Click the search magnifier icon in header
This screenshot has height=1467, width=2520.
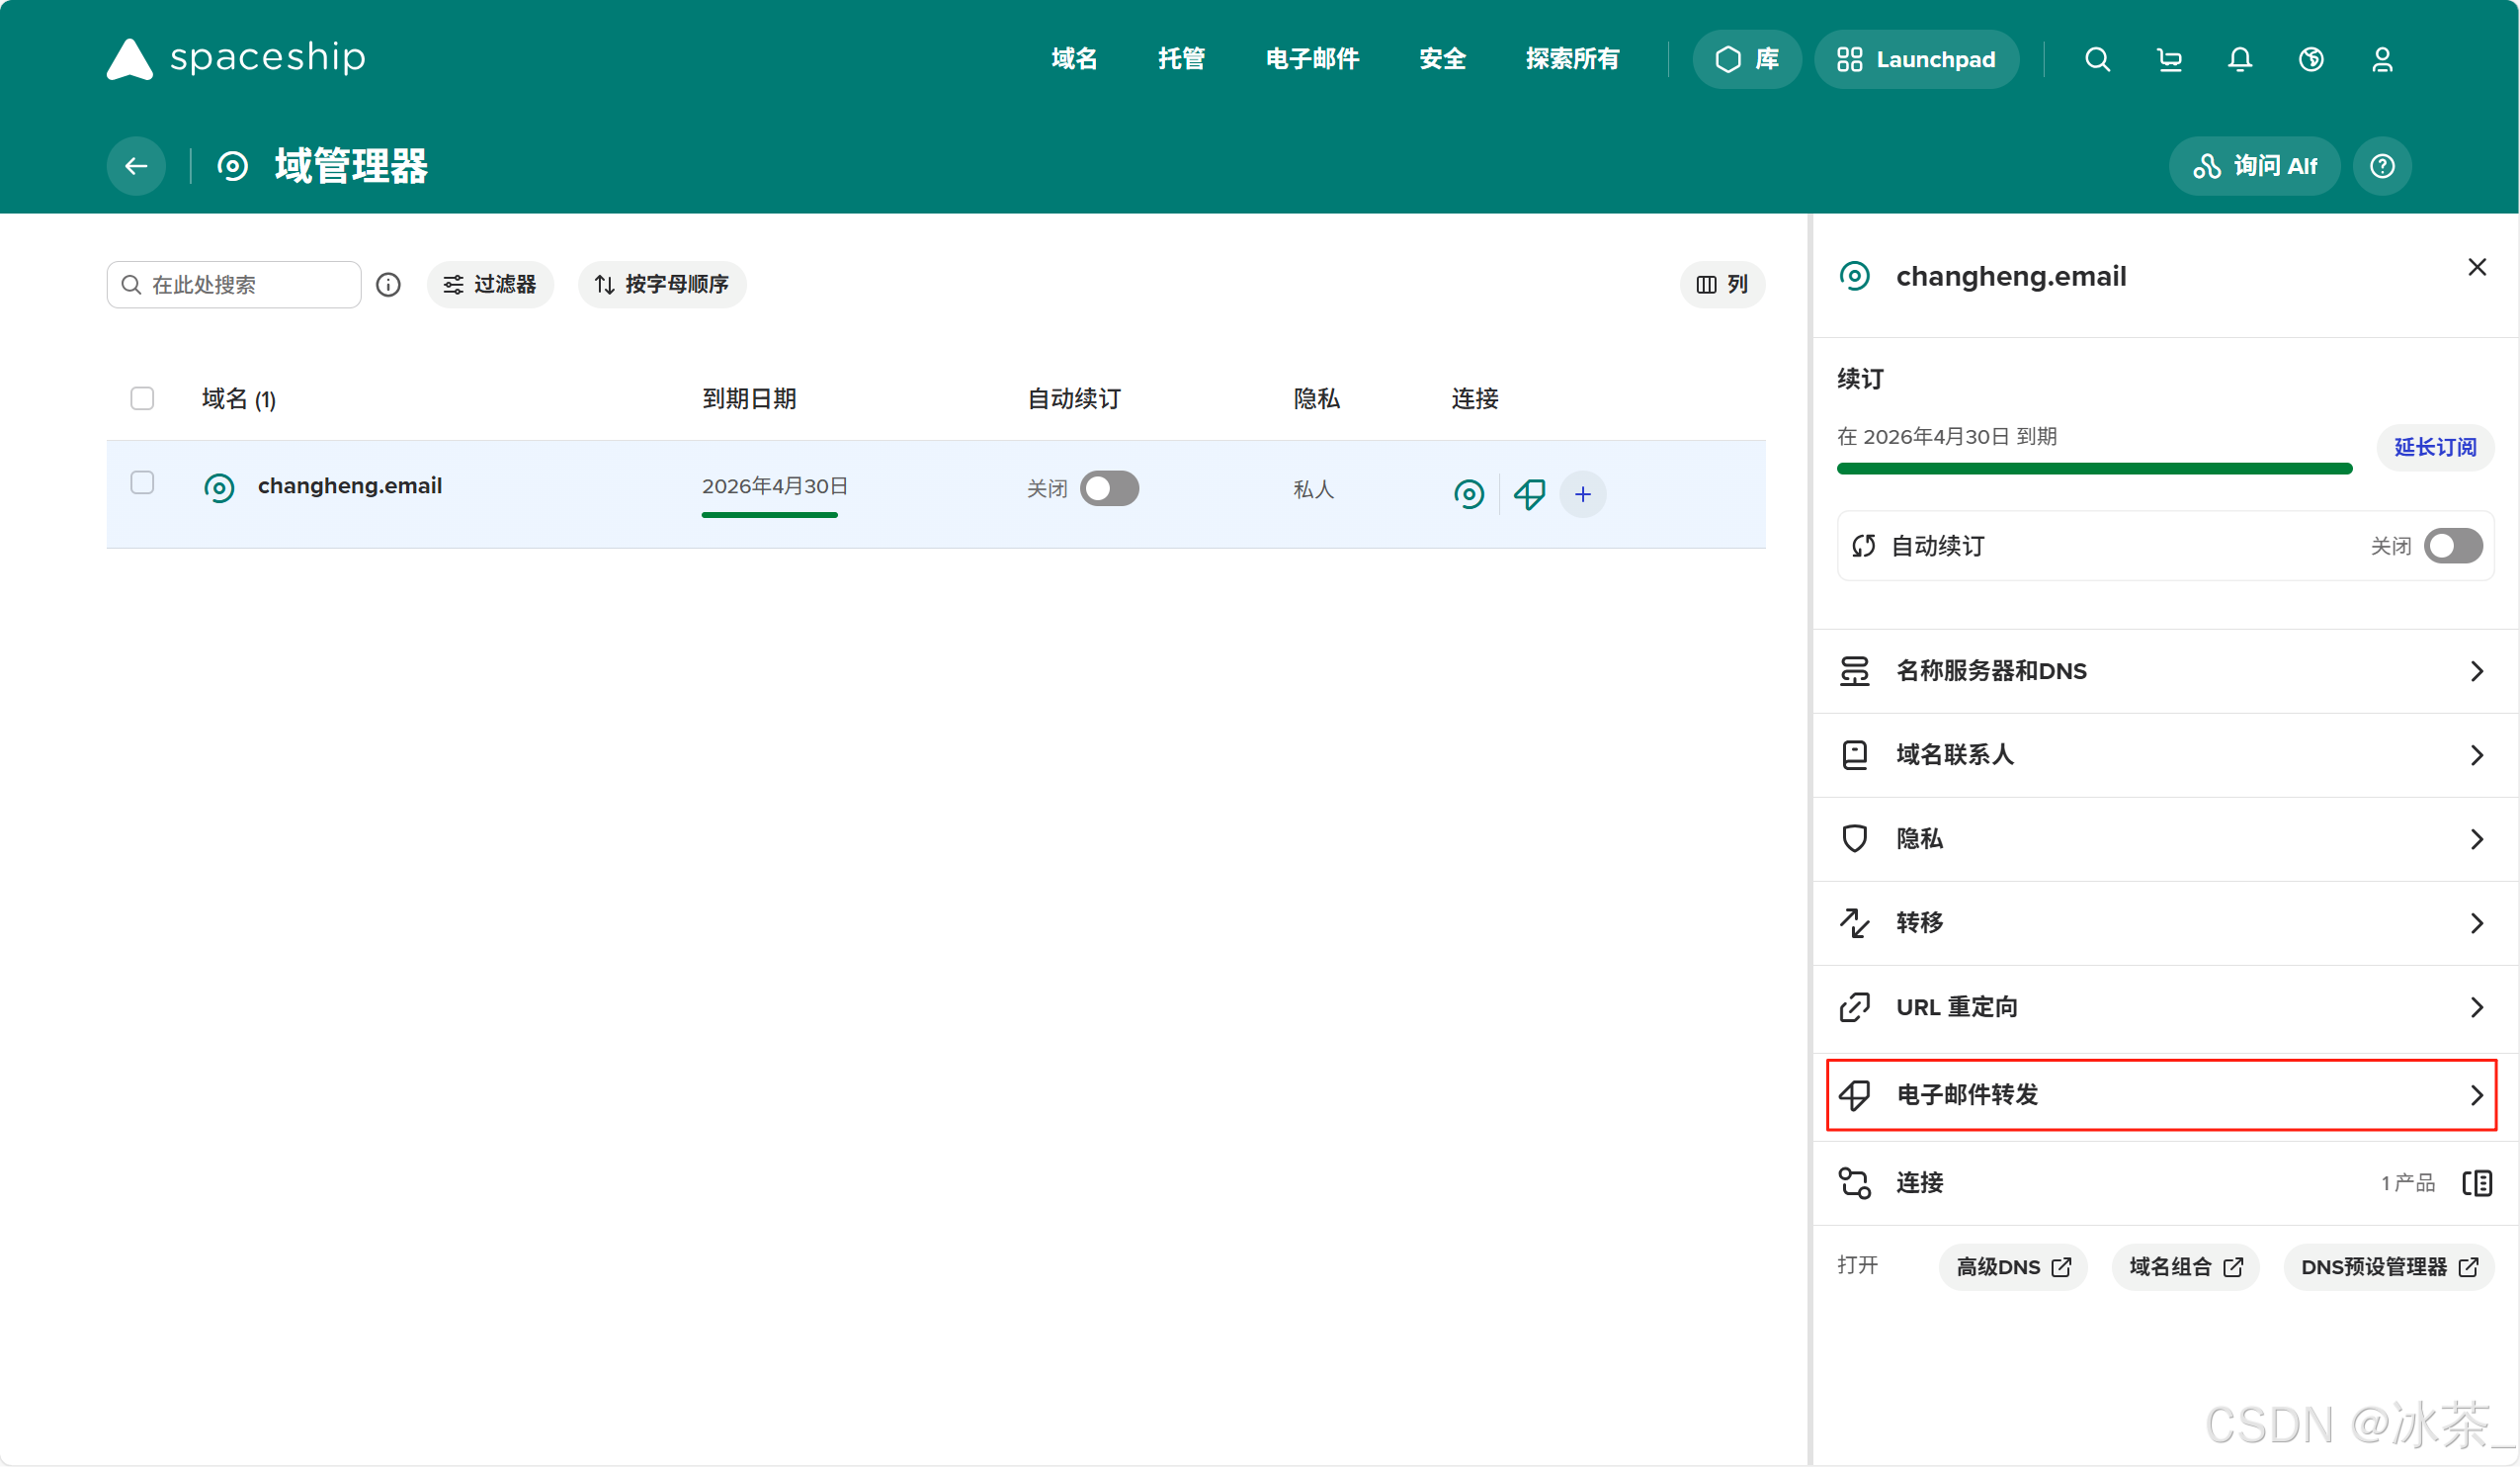pos(2097,59)
